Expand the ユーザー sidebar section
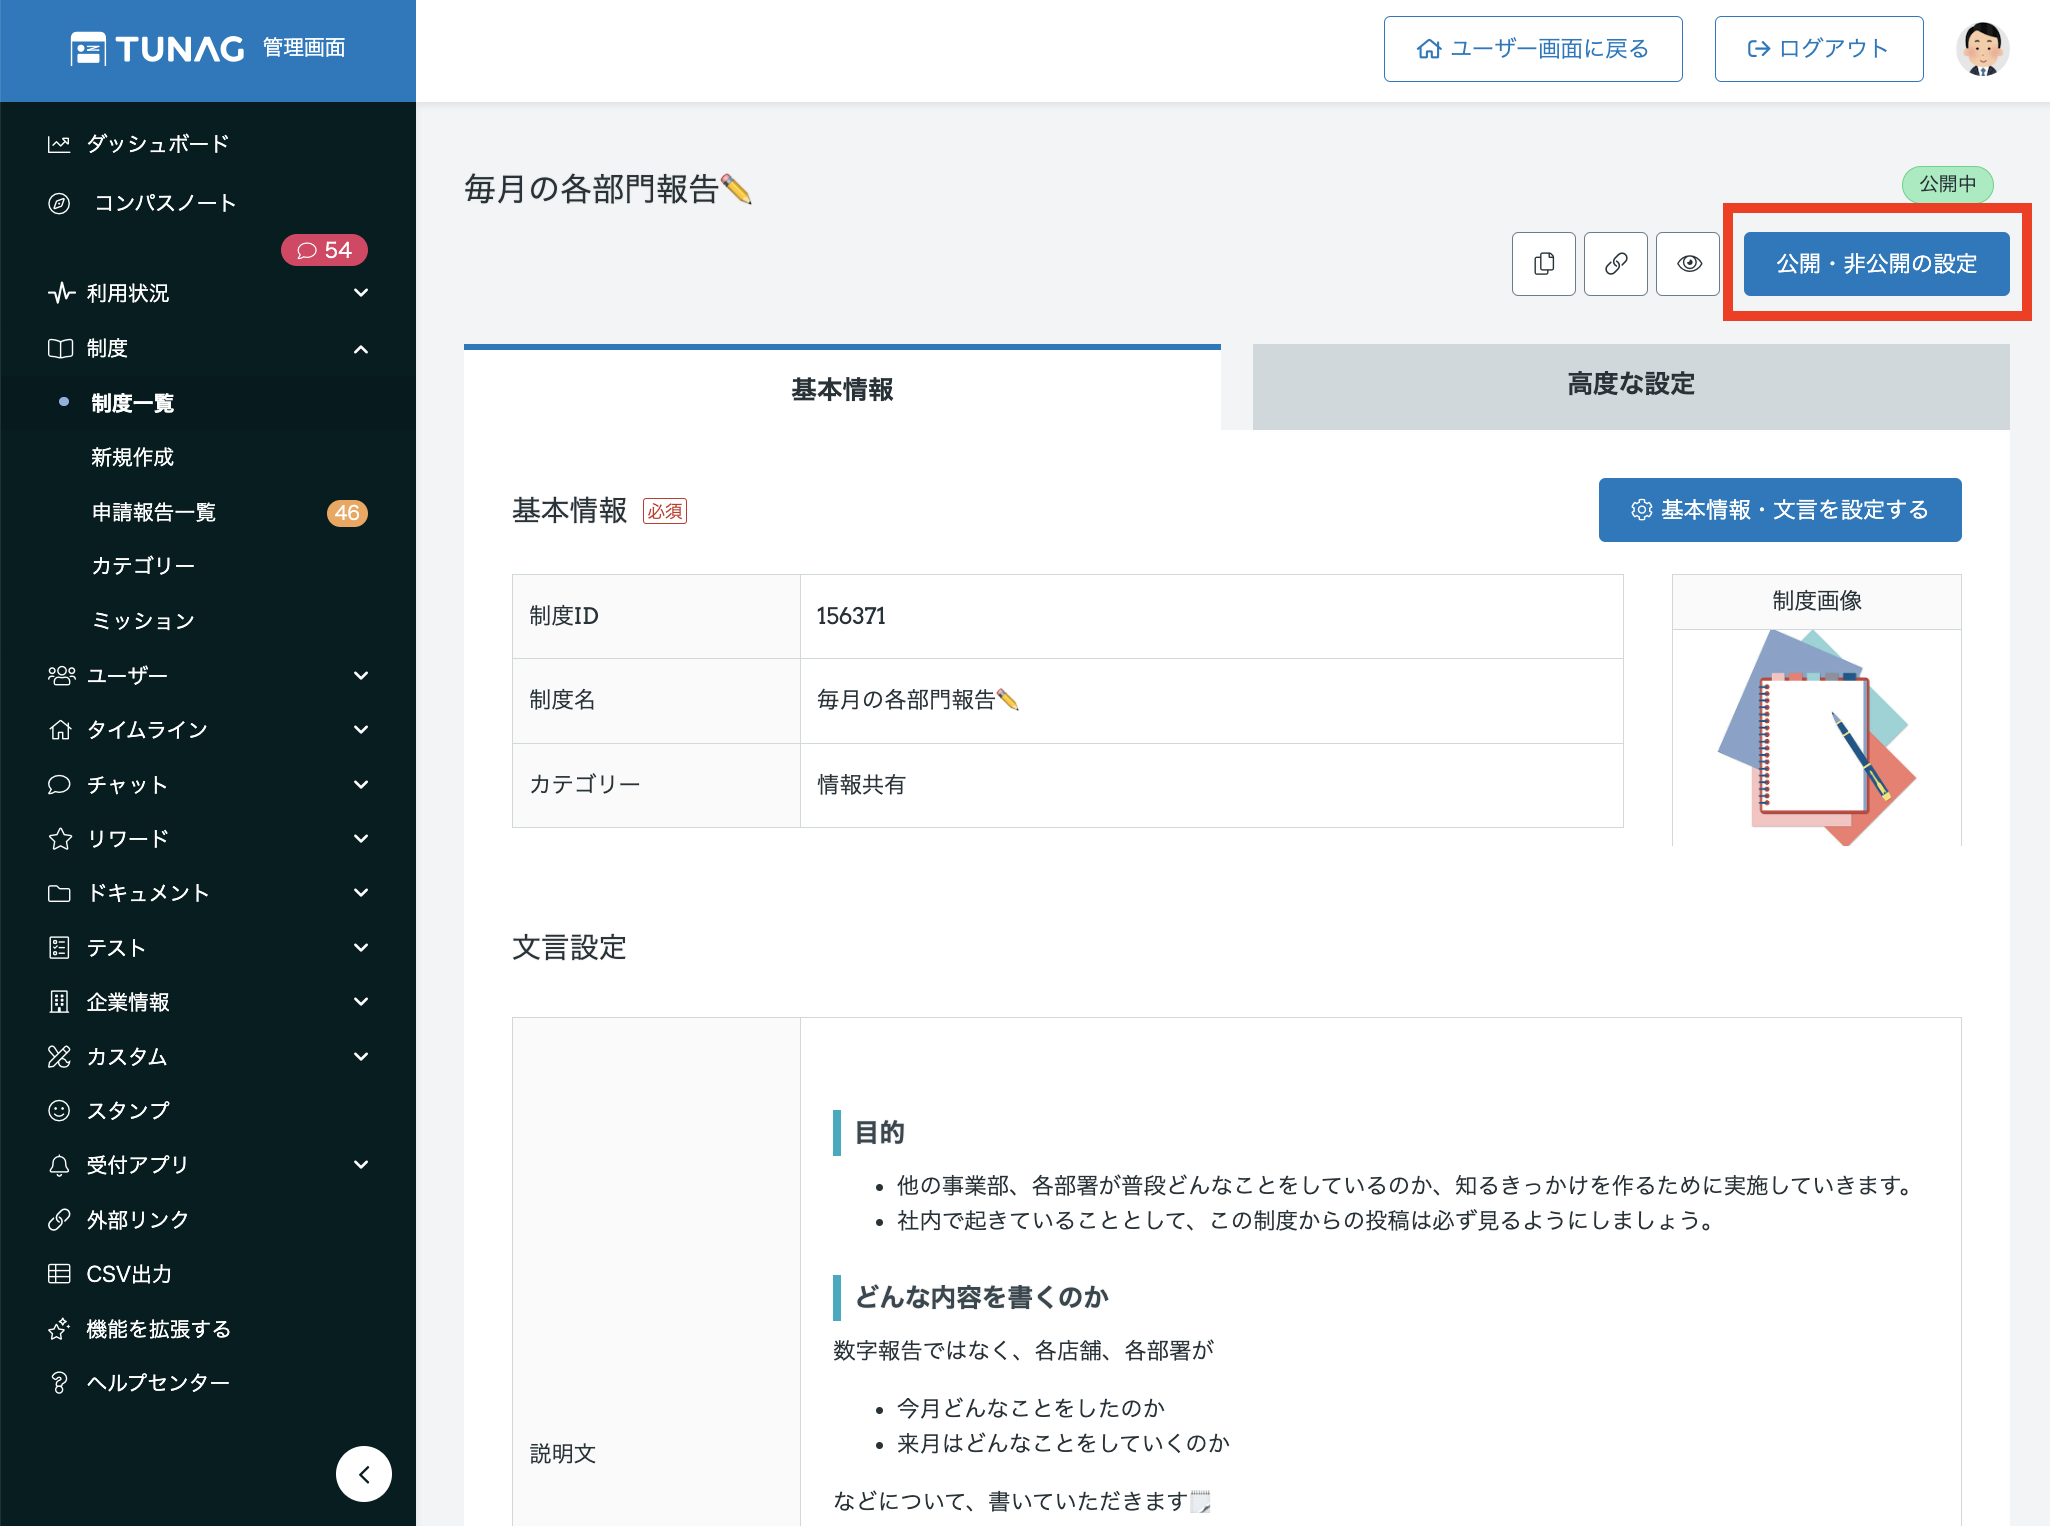The image size is (2050, 1526). click(361, 676)
